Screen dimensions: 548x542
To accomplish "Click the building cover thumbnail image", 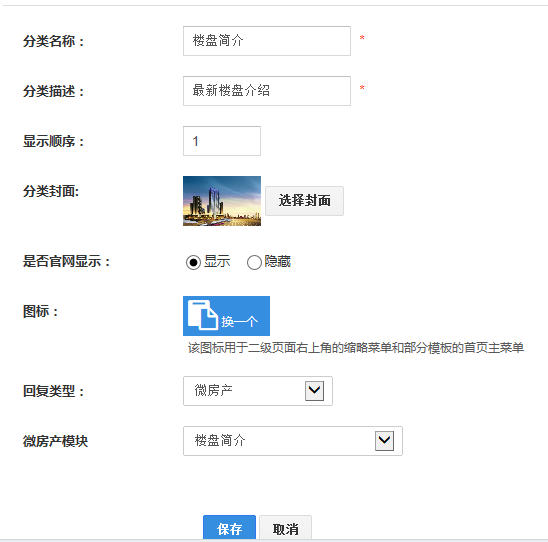I will click(x=222, y=201).
